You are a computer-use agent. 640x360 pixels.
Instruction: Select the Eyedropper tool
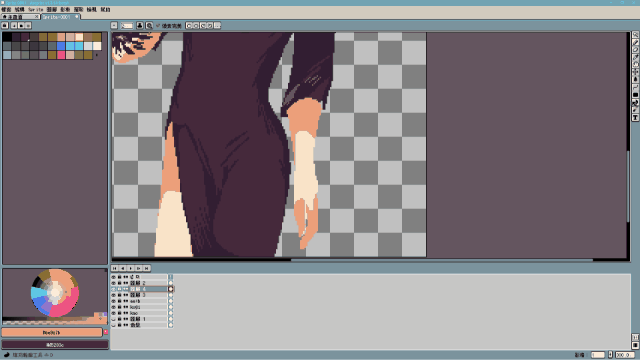pos(636,57)
